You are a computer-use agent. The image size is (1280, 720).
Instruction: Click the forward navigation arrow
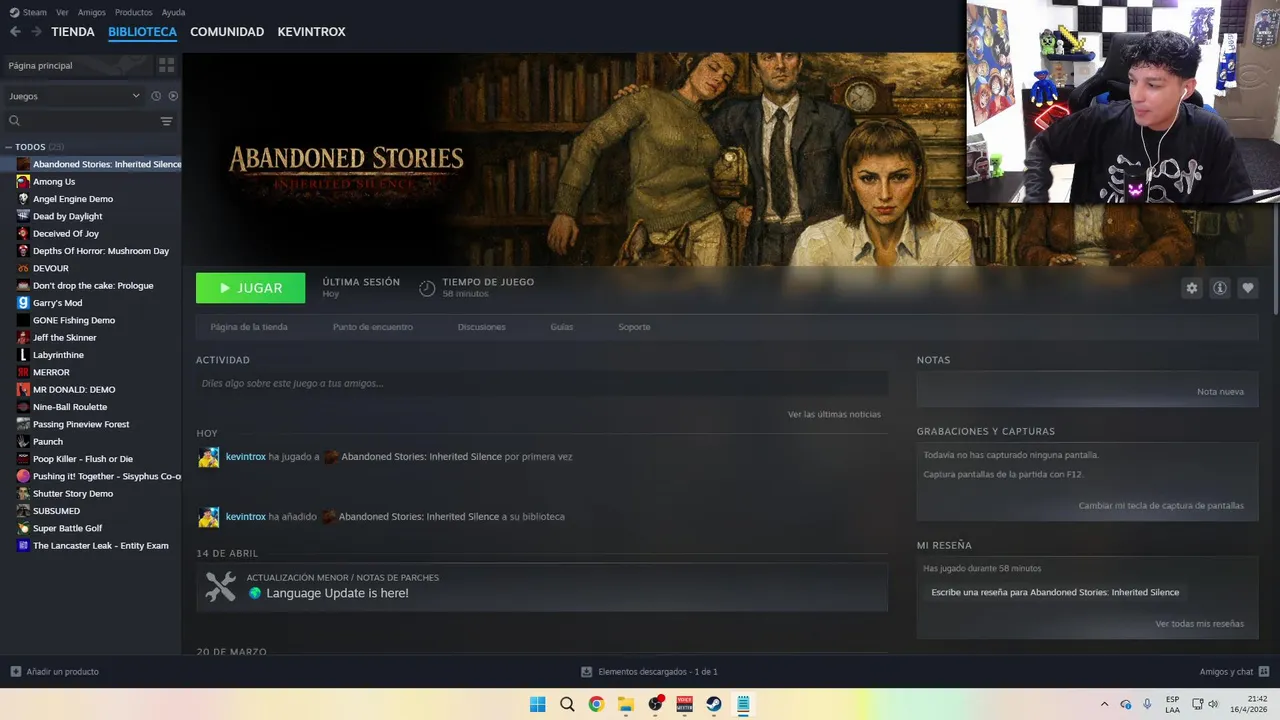coord(36,32)
